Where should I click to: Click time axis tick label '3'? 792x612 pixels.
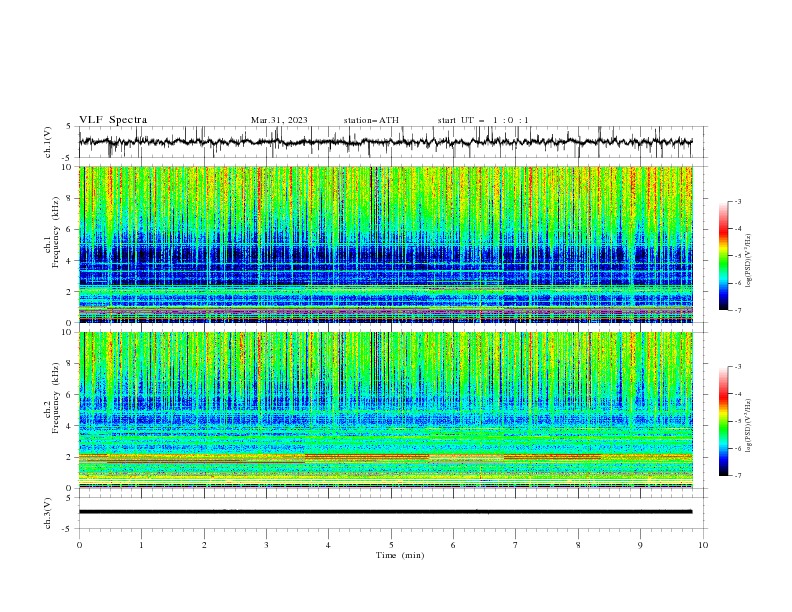tap(266, 545)
